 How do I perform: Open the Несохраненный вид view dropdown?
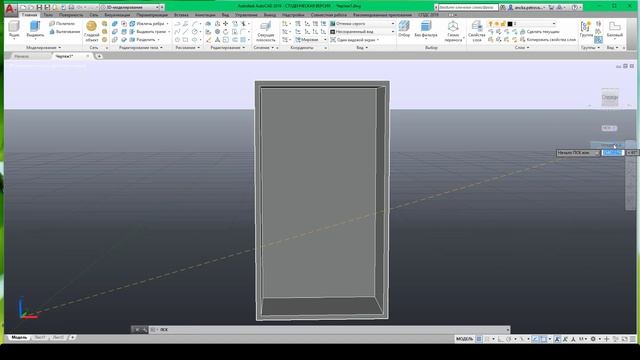[x=362, y=31]
